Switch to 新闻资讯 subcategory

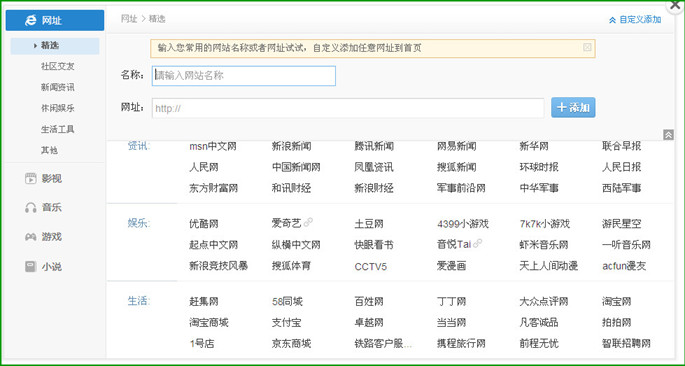tap(58, 87)
